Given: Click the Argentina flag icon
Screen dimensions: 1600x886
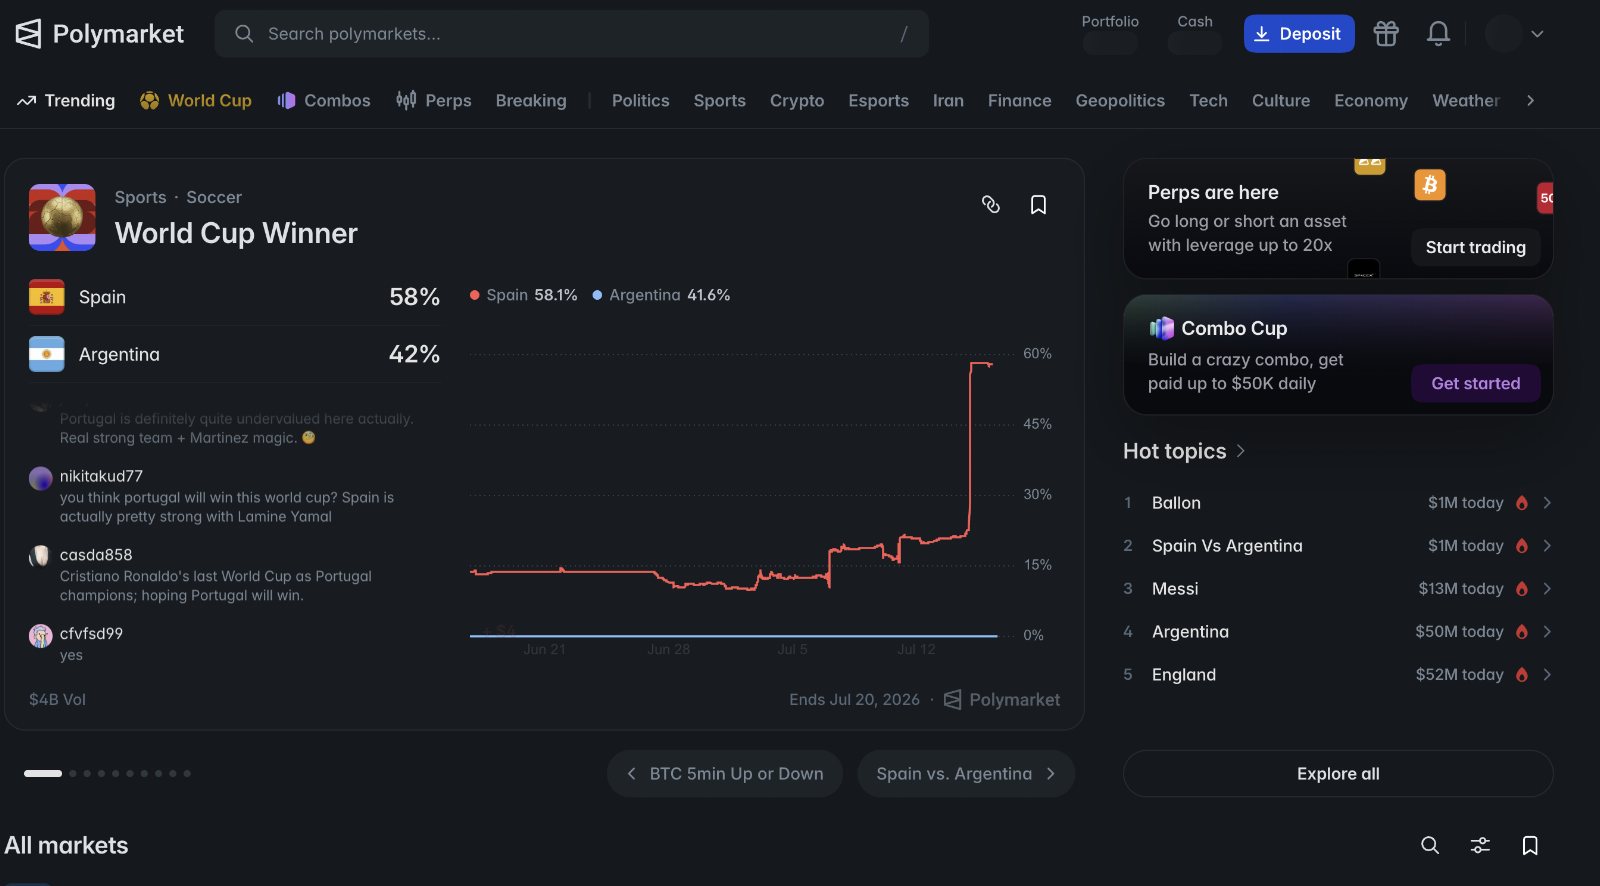Looking at the screenshot, I should pyautogui.click(x=47, y=354).
